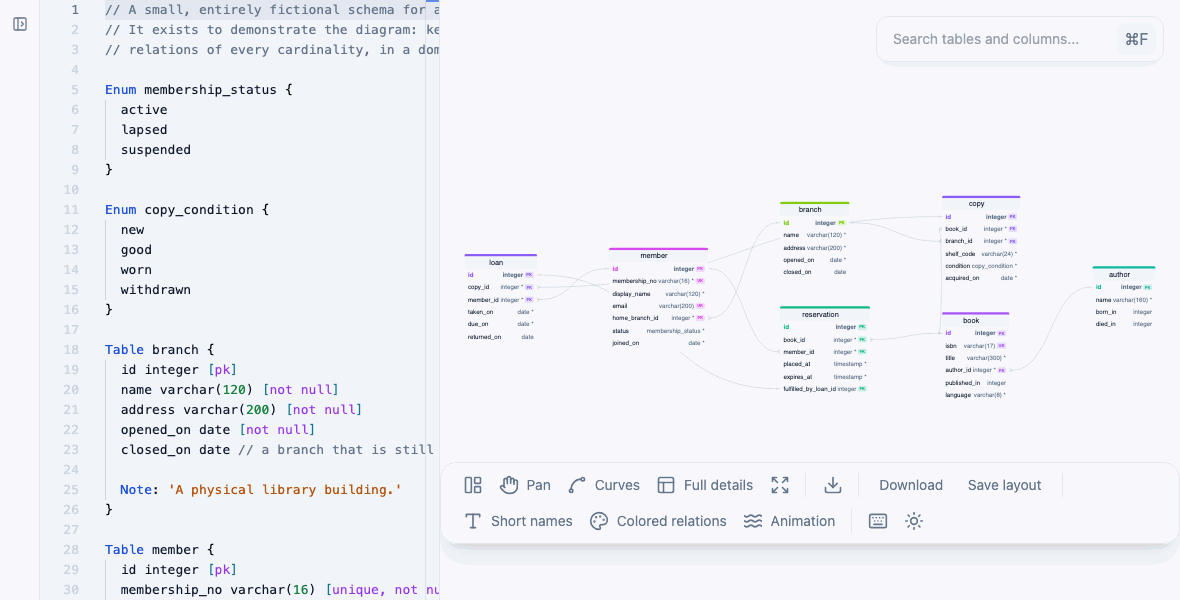Click died_in column in author table

click(x=1124, y=324)
